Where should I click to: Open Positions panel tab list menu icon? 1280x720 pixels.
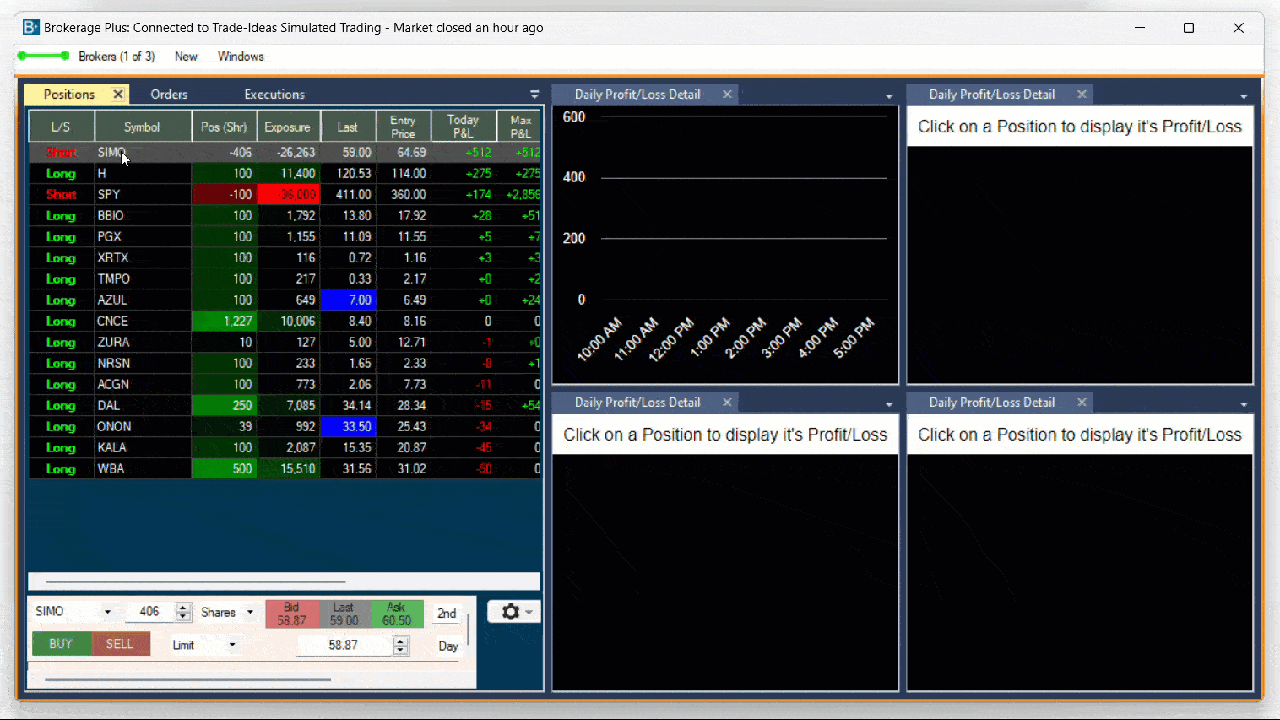pos(534,94)
